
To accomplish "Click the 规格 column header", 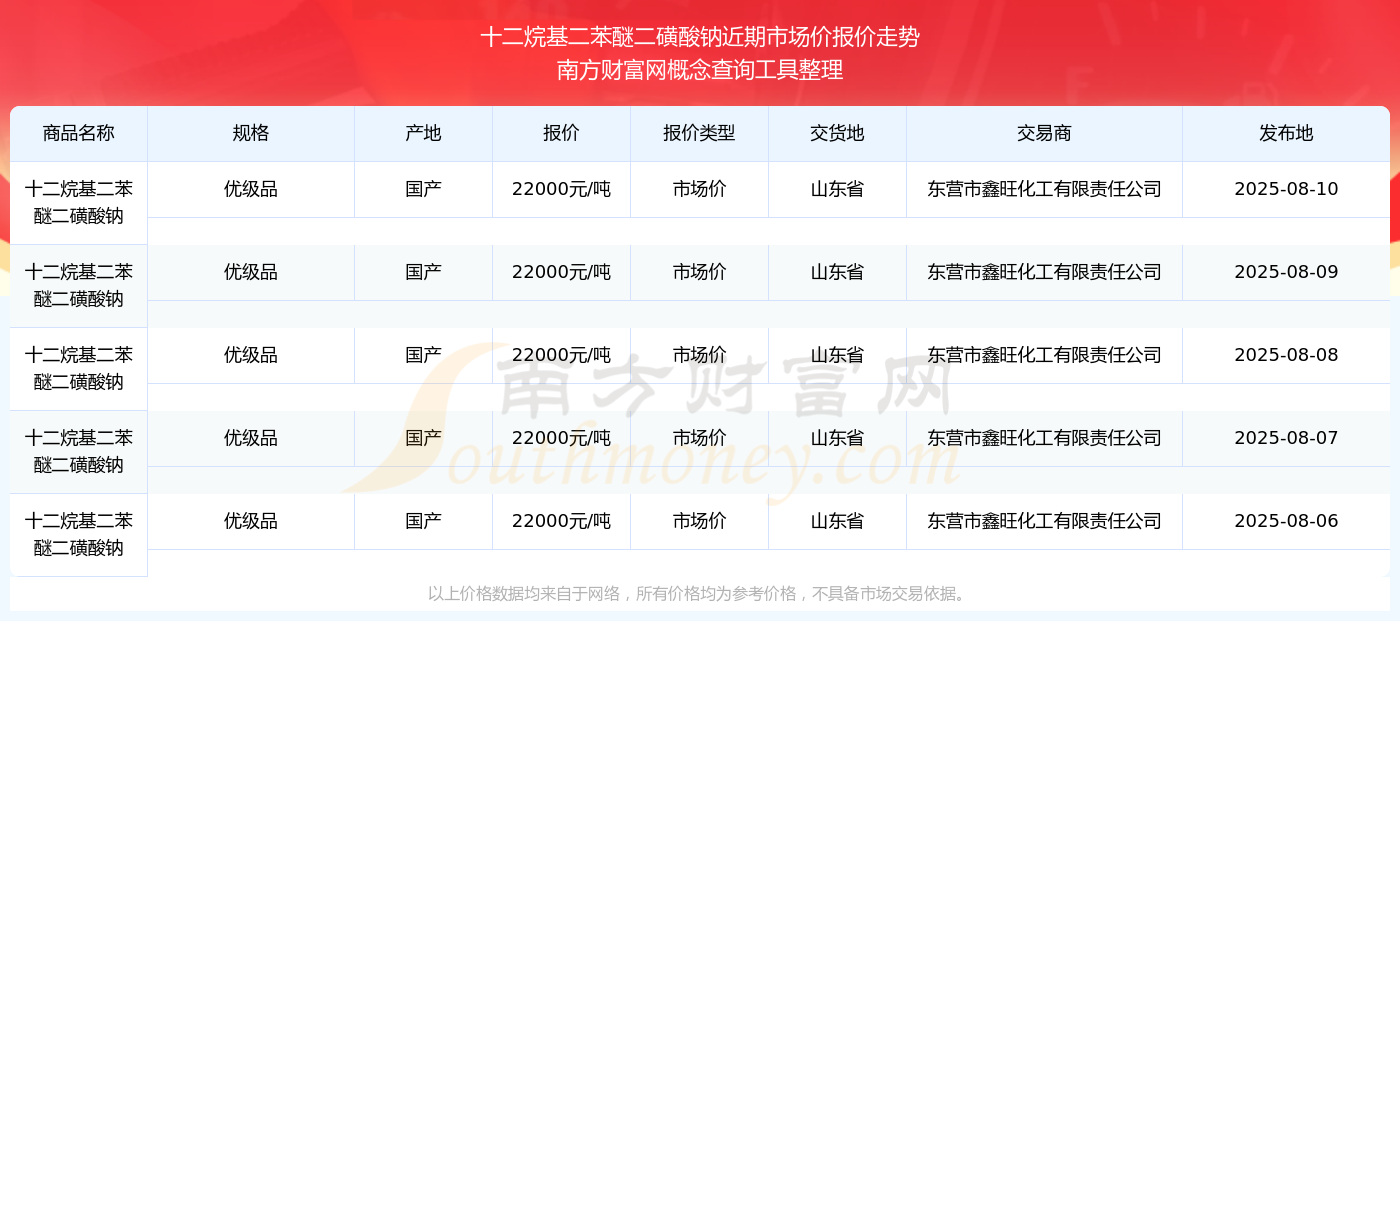I will coord(251,133).
